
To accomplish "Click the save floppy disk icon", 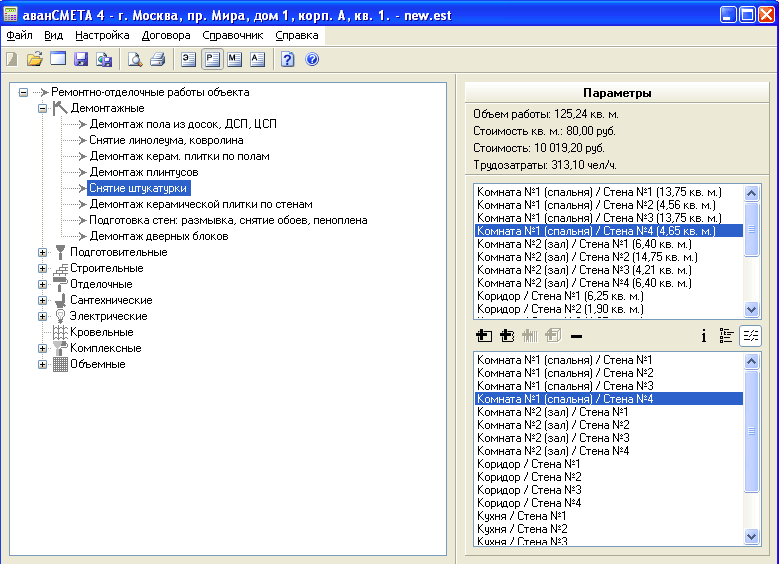I will click(81, 59).
